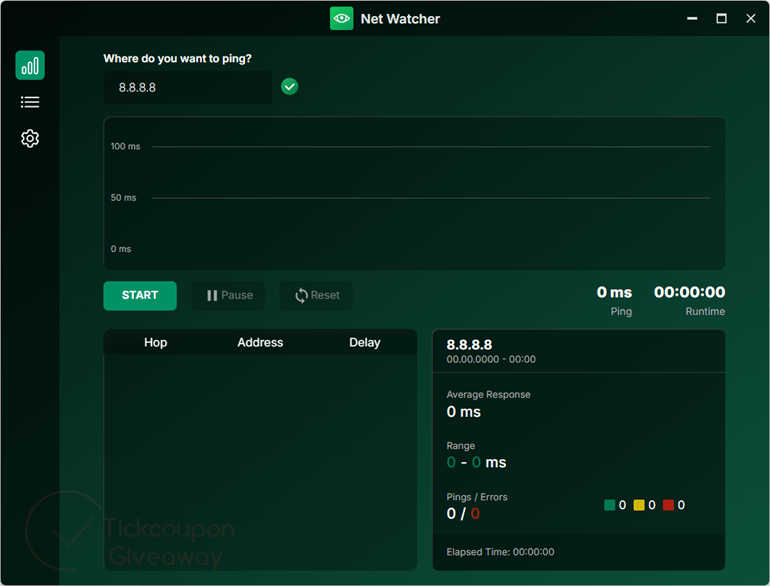Open the ping statistics chart view
The width and height of the screenshot is (770, 586).
[30, 65]
